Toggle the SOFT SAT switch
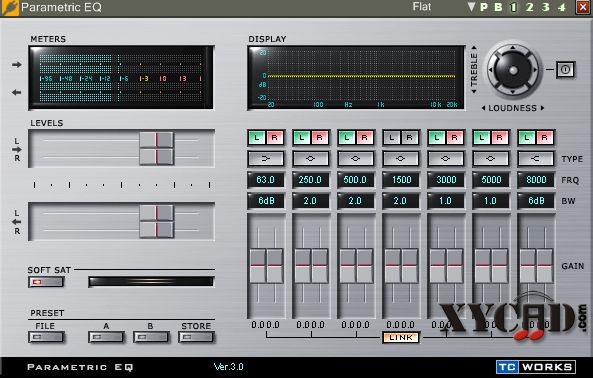 46,282
